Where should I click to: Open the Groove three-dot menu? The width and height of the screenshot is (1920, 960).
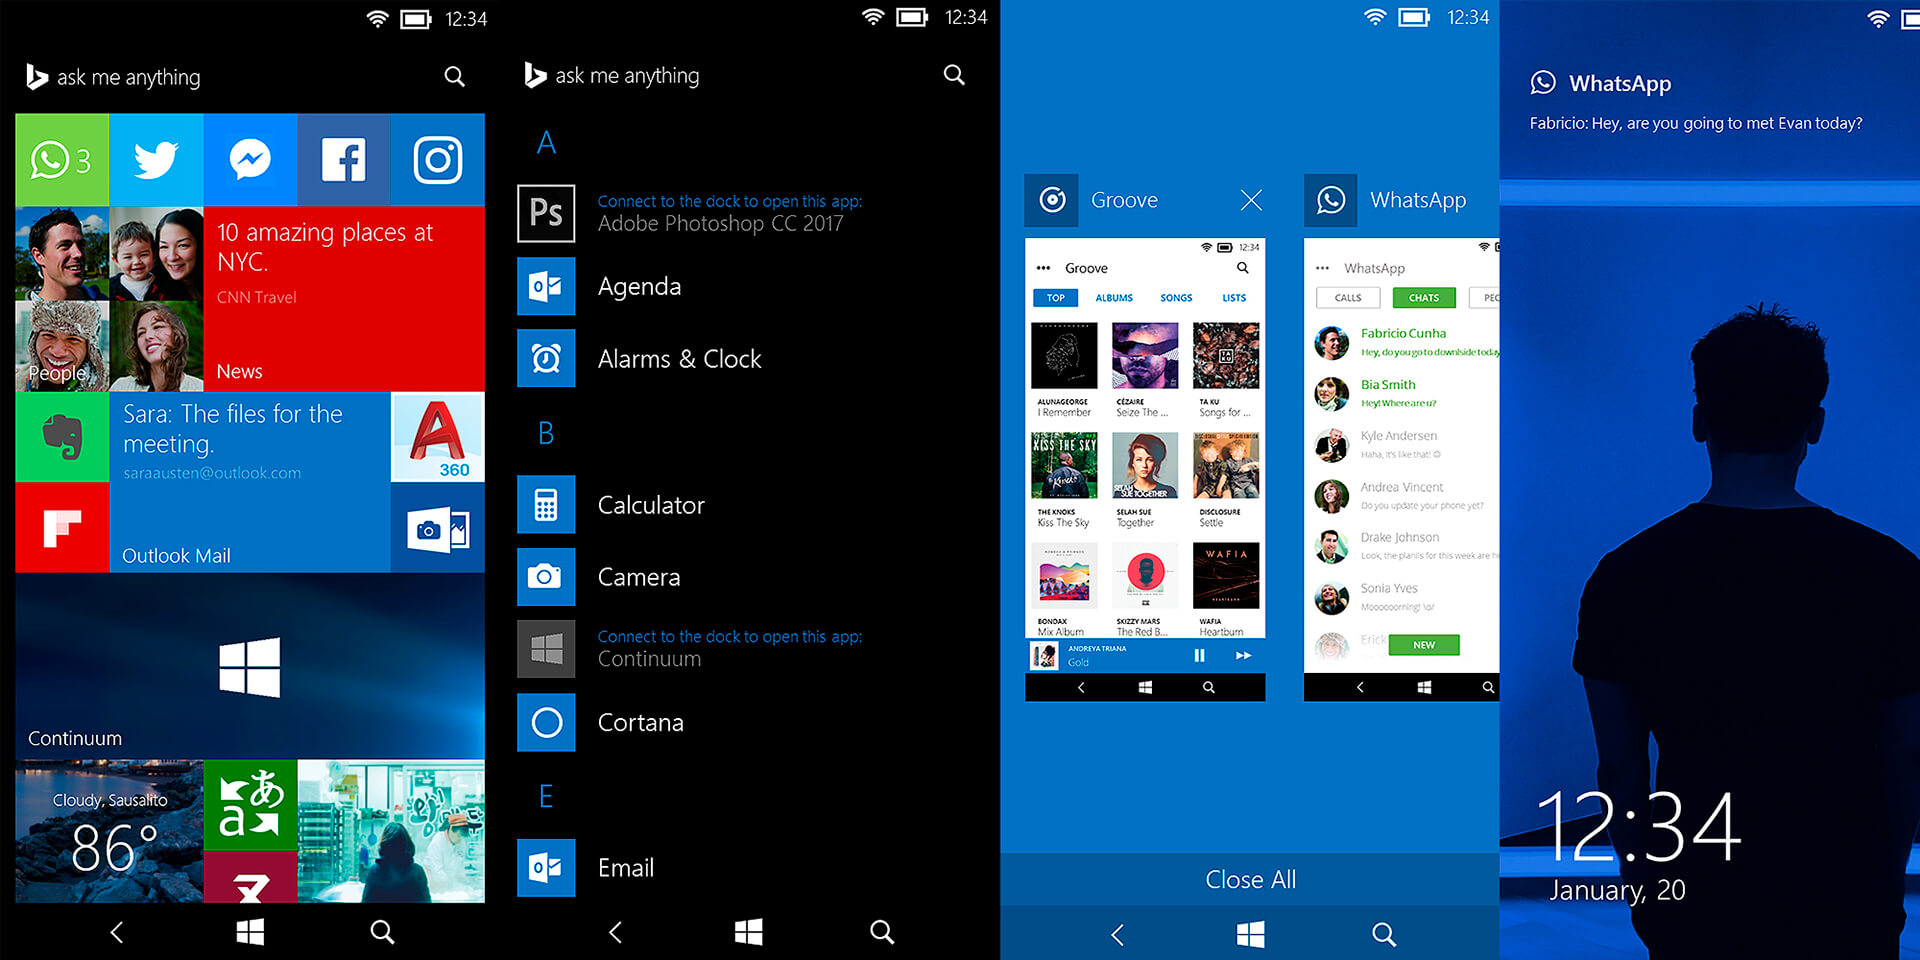1043,268
